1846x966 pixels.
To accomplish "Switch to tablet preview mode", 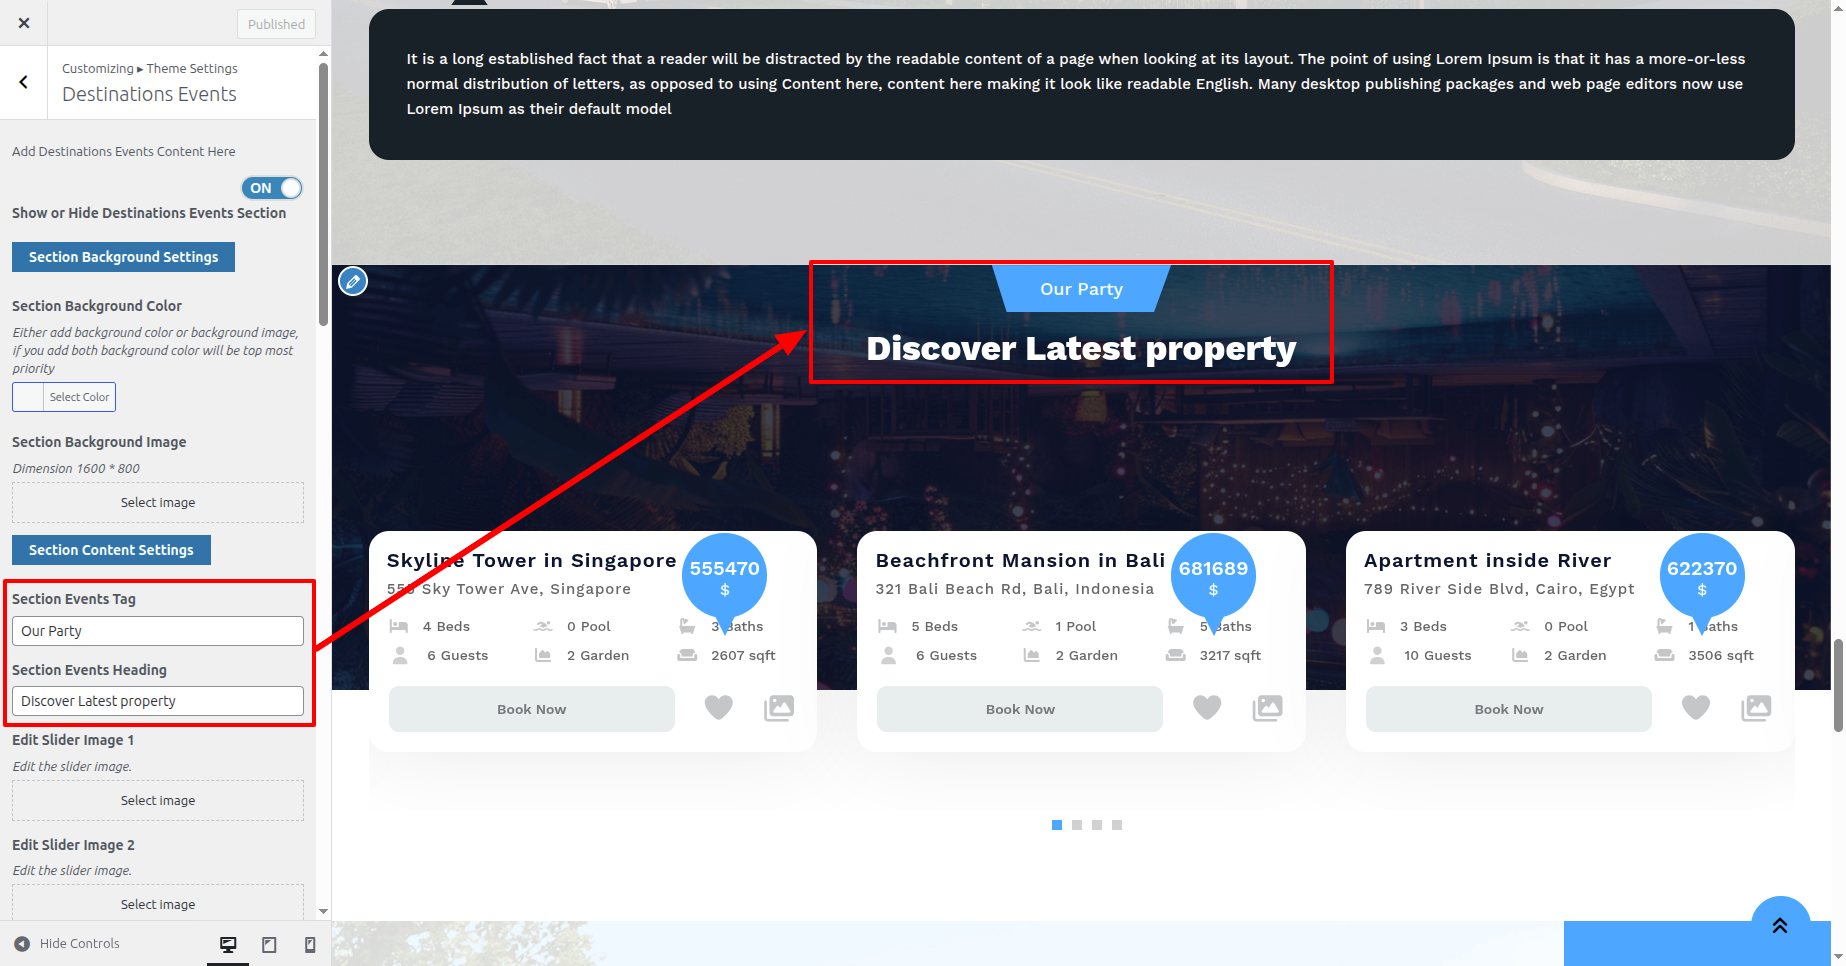I will (269, 944).
